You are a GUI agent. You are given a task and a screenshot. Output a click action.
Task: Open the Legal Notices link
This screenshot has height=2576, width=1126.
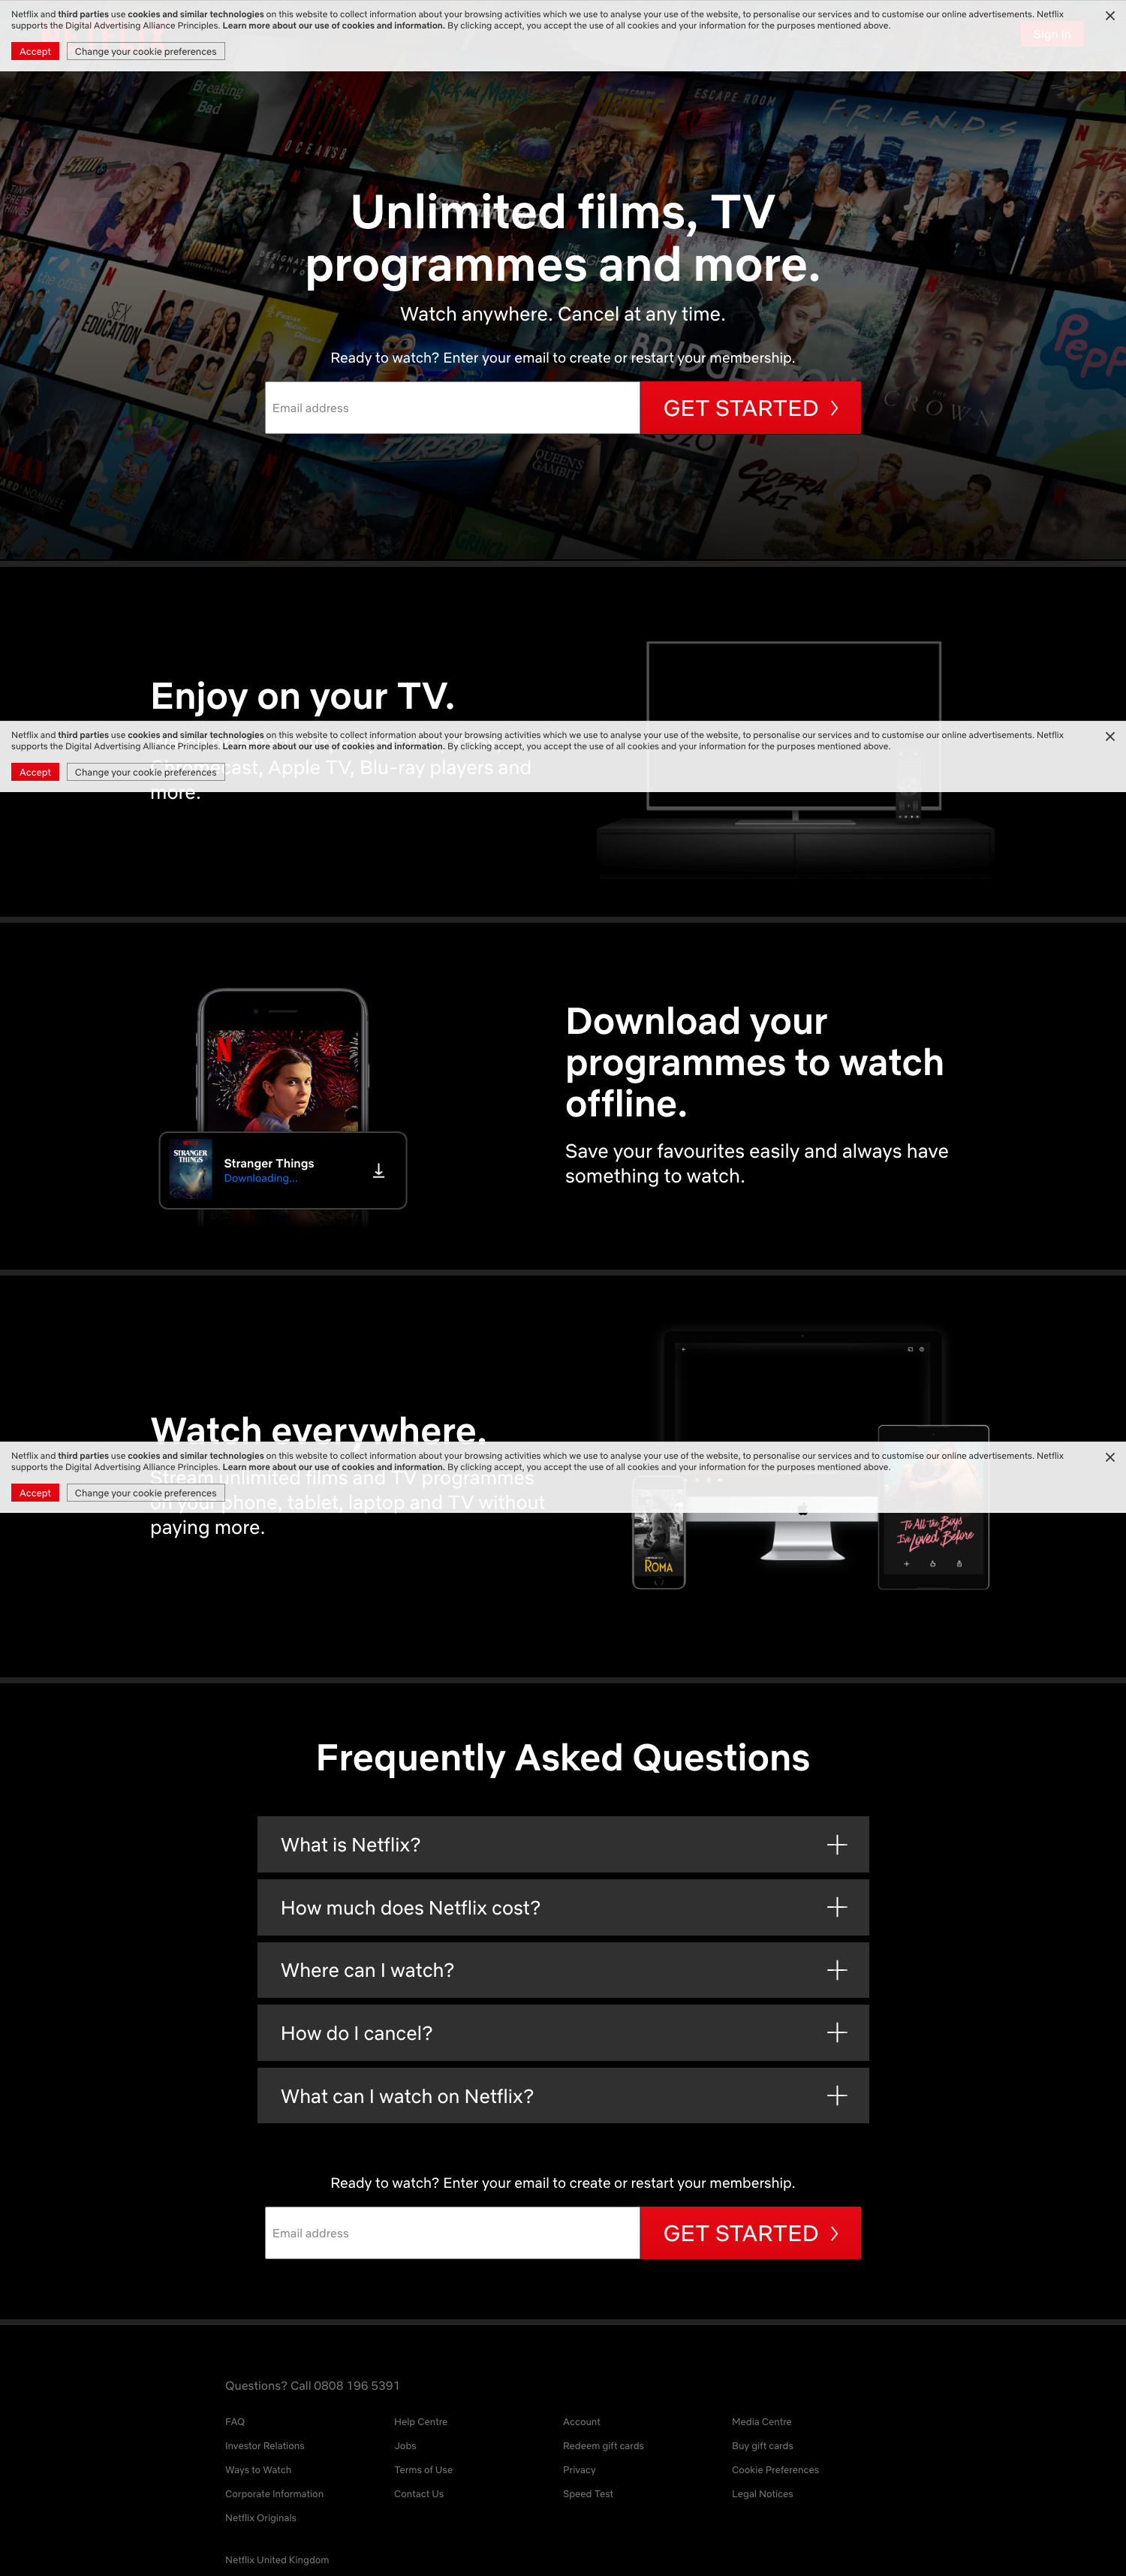tap(762, 2494)
